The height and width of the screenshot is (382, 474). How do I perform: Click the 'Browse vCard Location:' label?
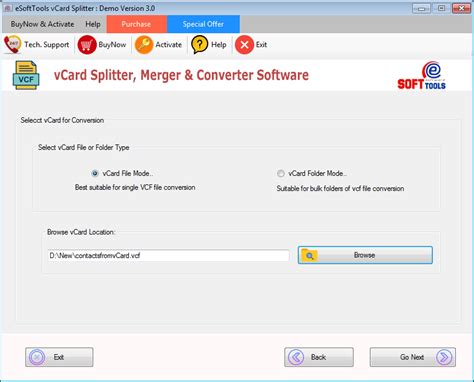pos(81,232)
